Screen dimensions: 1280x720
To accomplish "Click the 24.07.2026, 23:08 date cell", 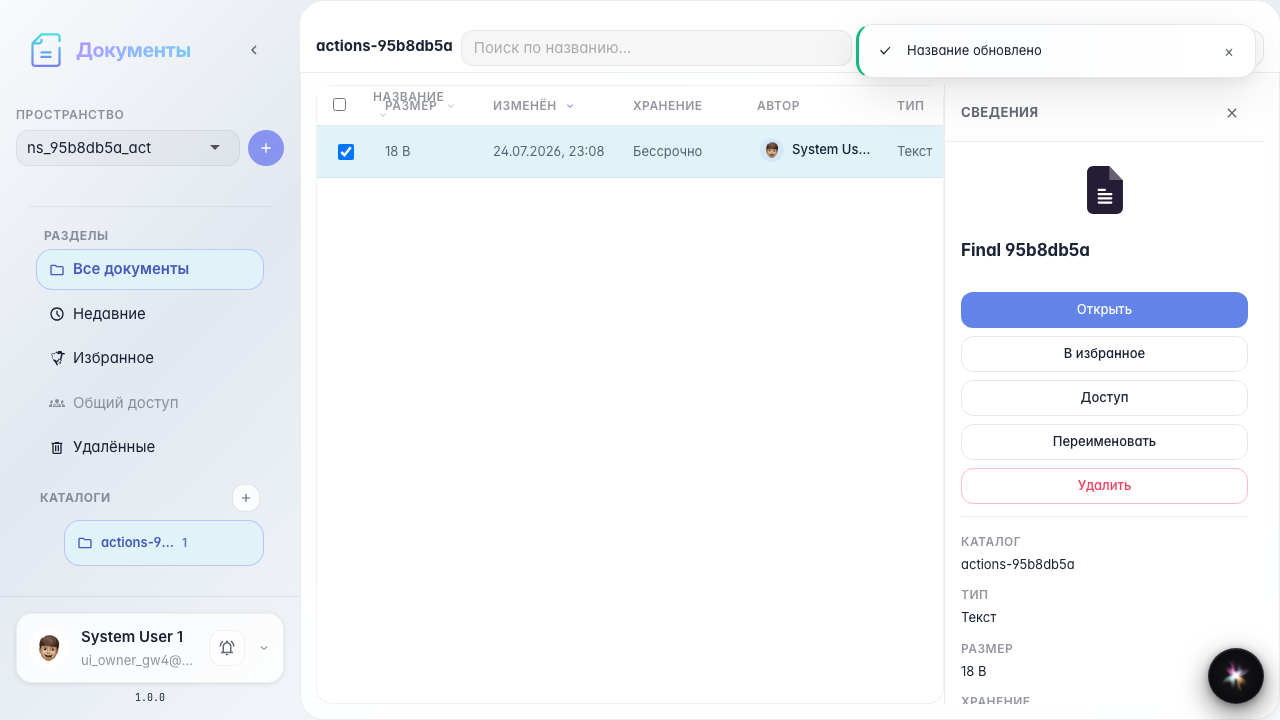I will point(548,151).
